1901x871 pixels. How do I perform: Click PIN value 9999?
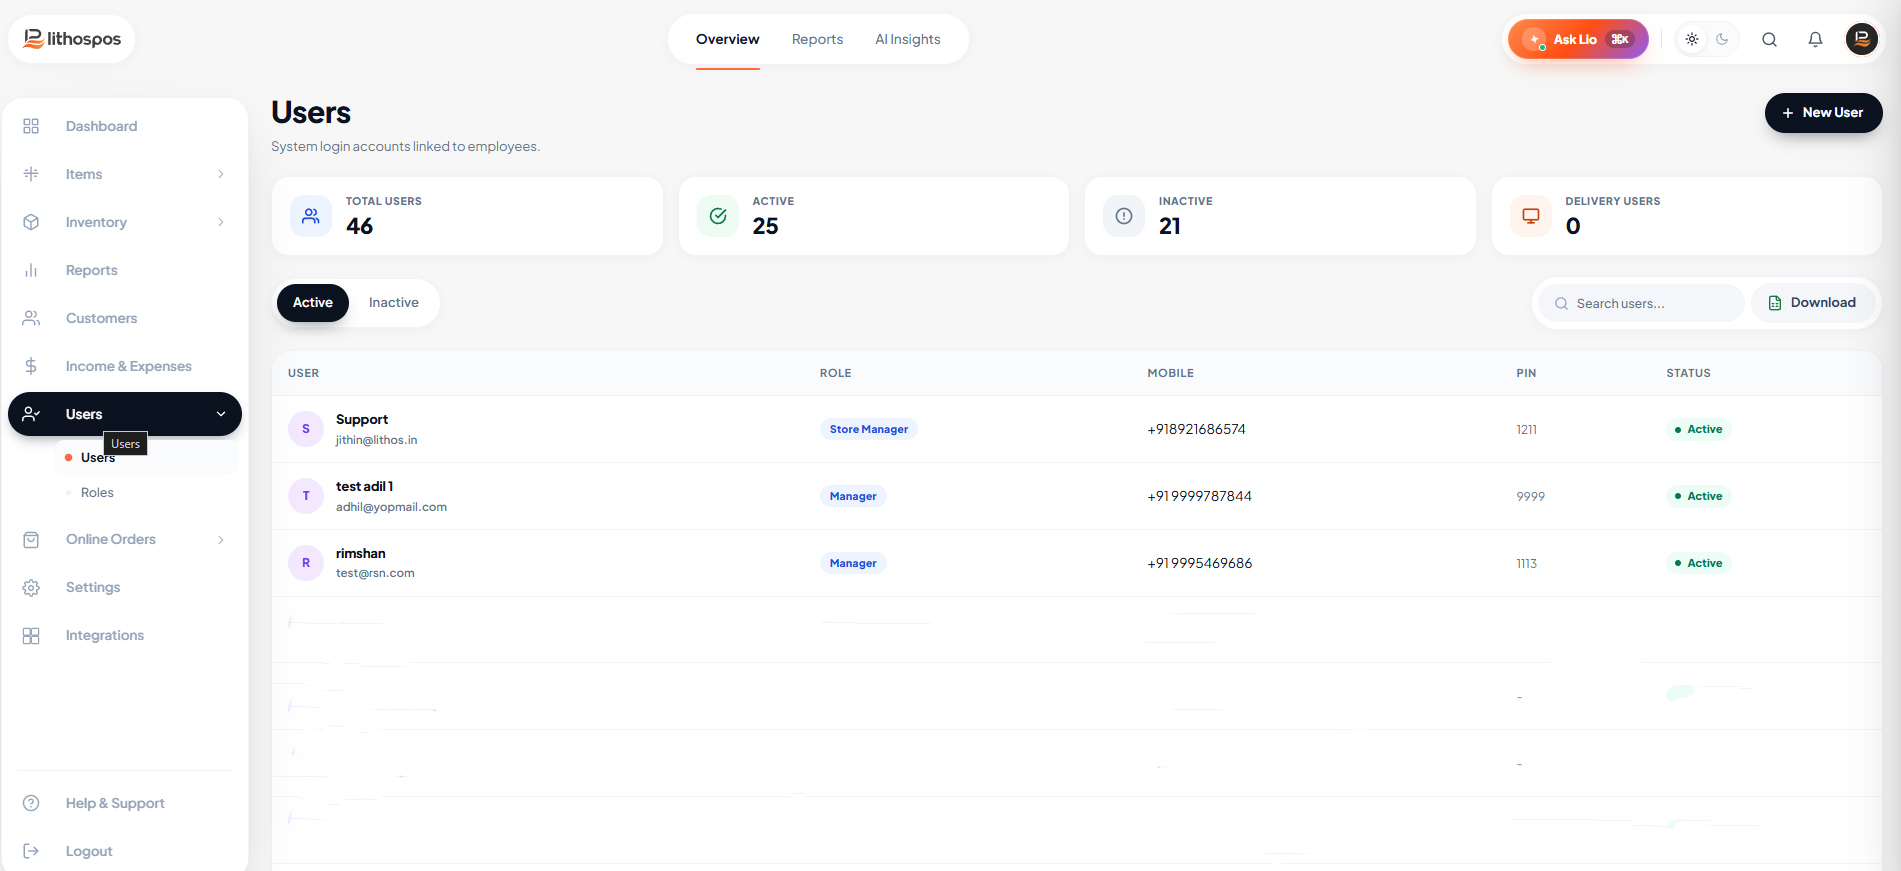point(1531,496)
